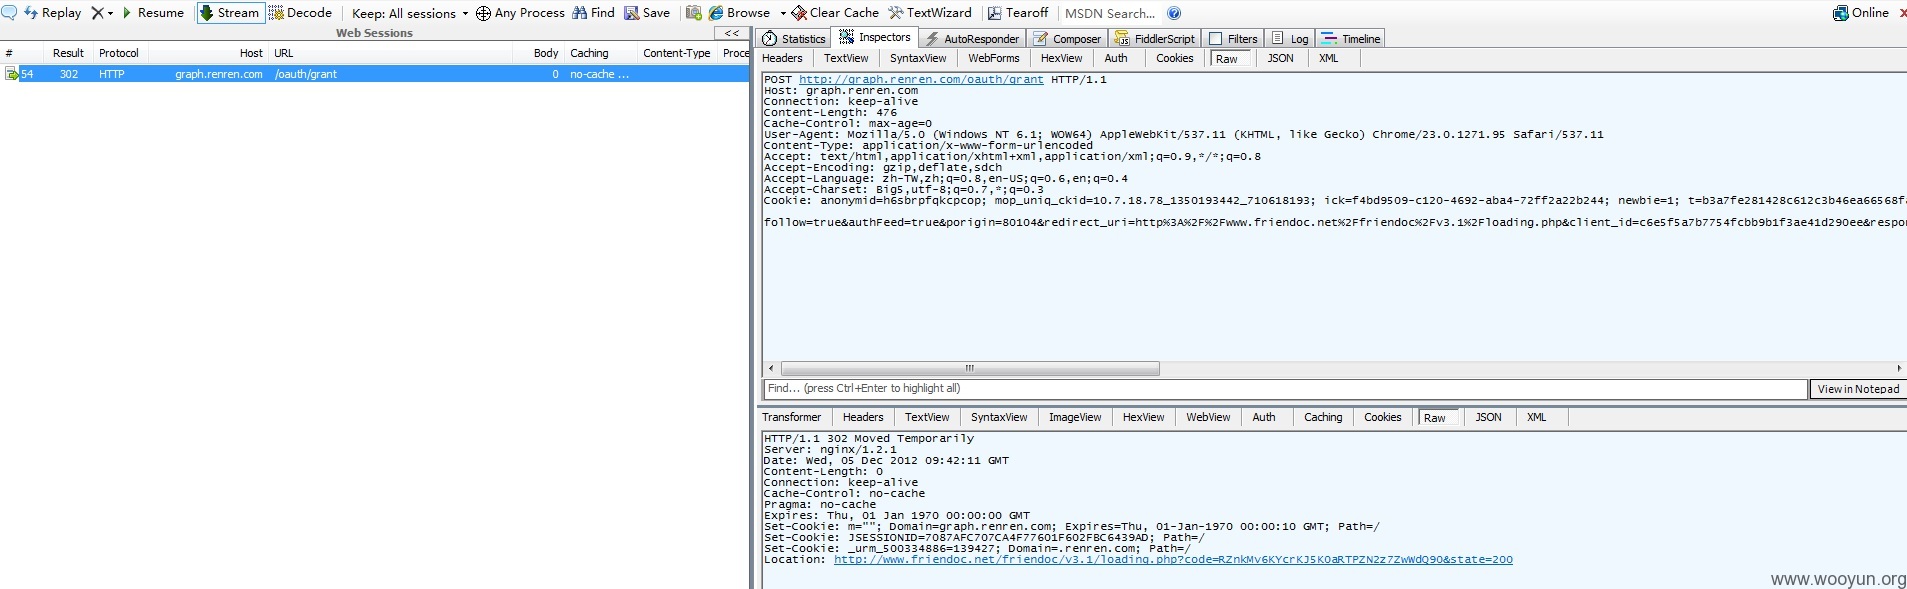1907x589 pixels.
Task: Select request Cookies inspector tab
Action: pos(1175,58)
